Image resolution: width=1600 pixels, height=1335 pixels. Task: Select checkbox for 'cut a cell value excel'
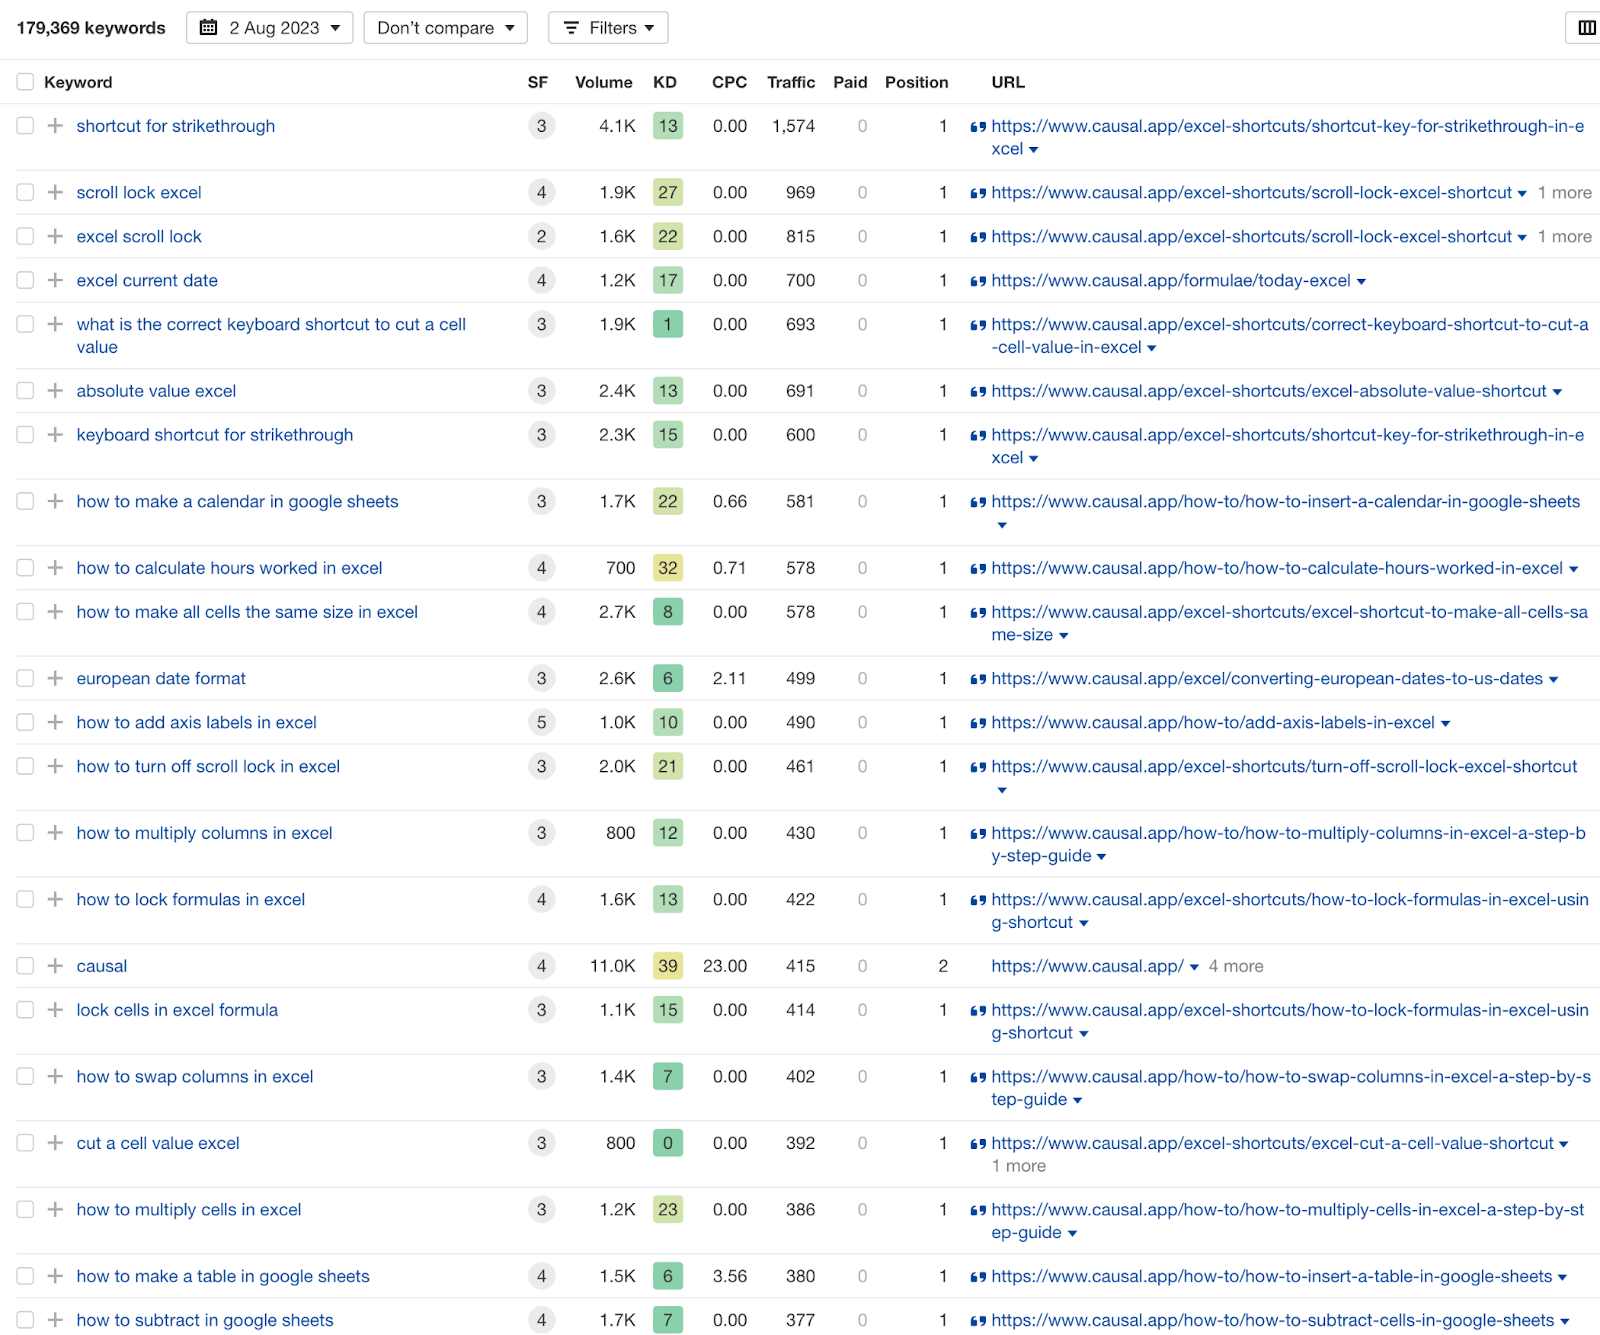25,1143
